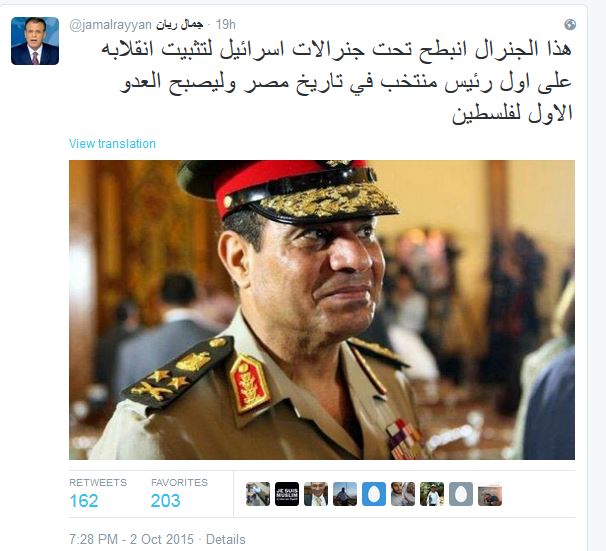The image size is (606, 551).
Task: Click the first avatar in the favoriters row
Action: click(258, 494)
